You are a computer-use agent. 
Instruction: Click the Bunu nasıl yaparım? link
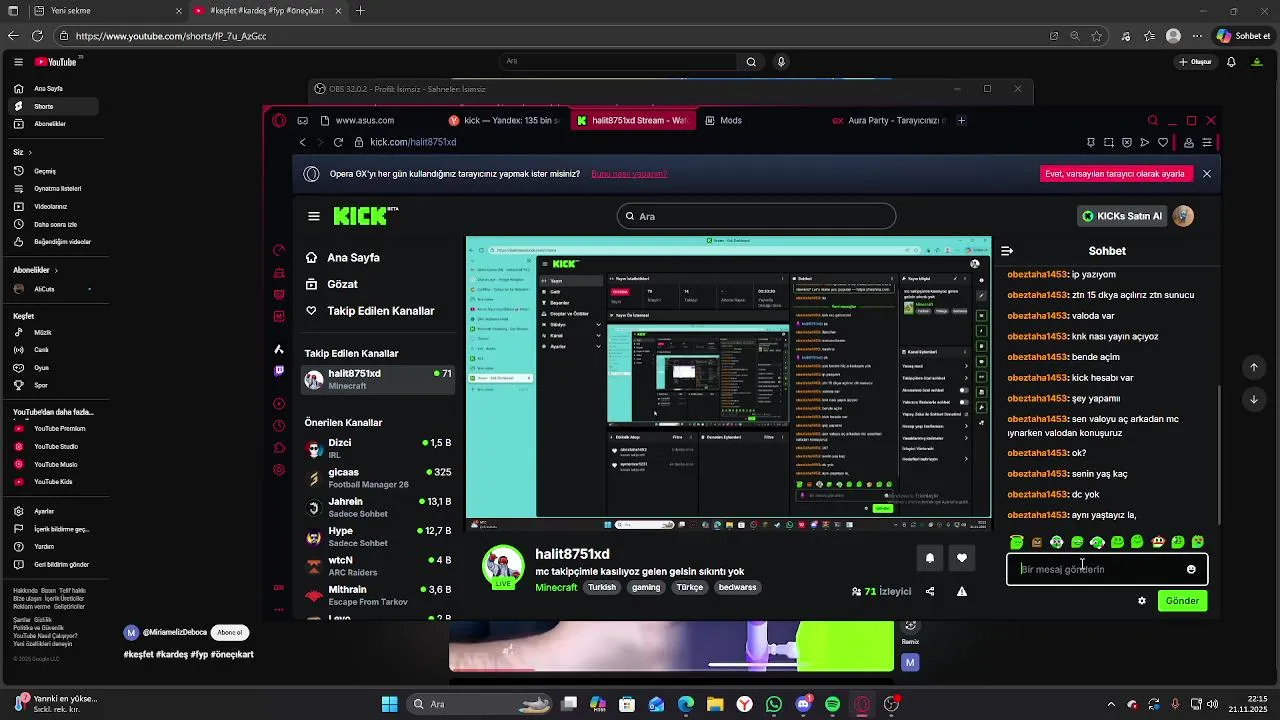click(629, 174)
